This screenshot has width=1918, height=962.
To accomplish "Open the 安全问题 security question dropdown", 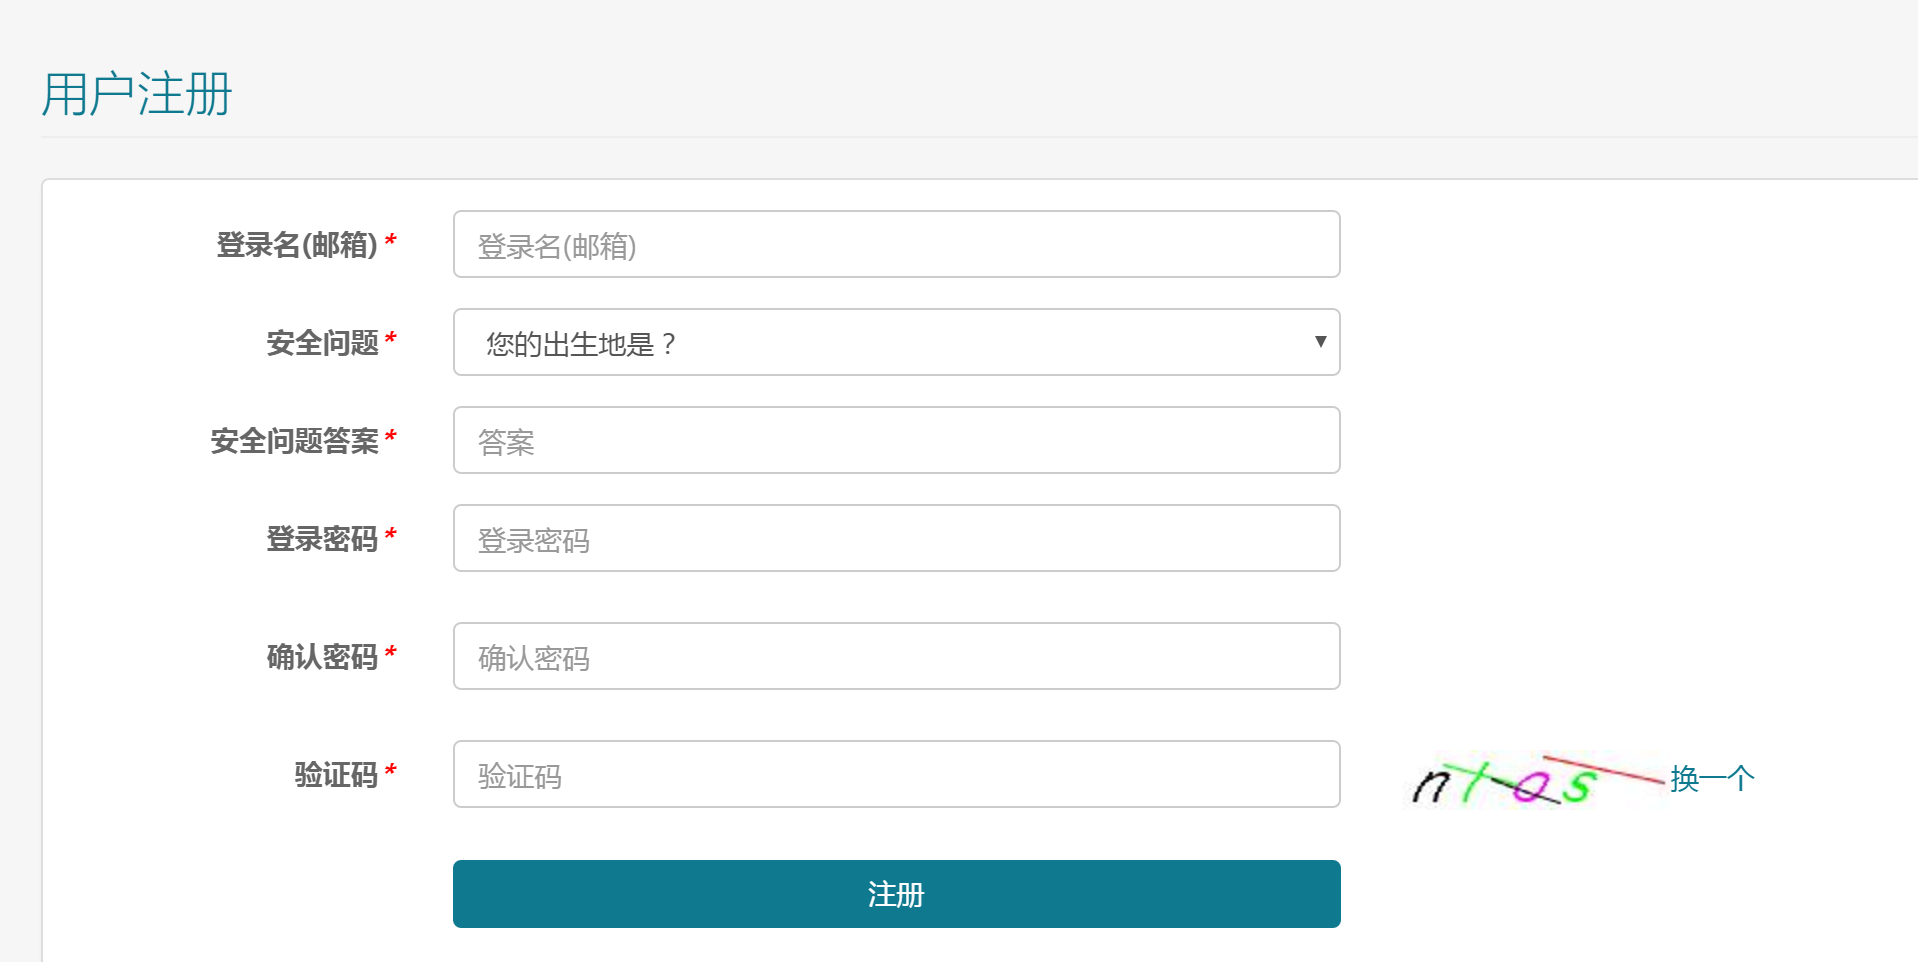I will [895, 342].
